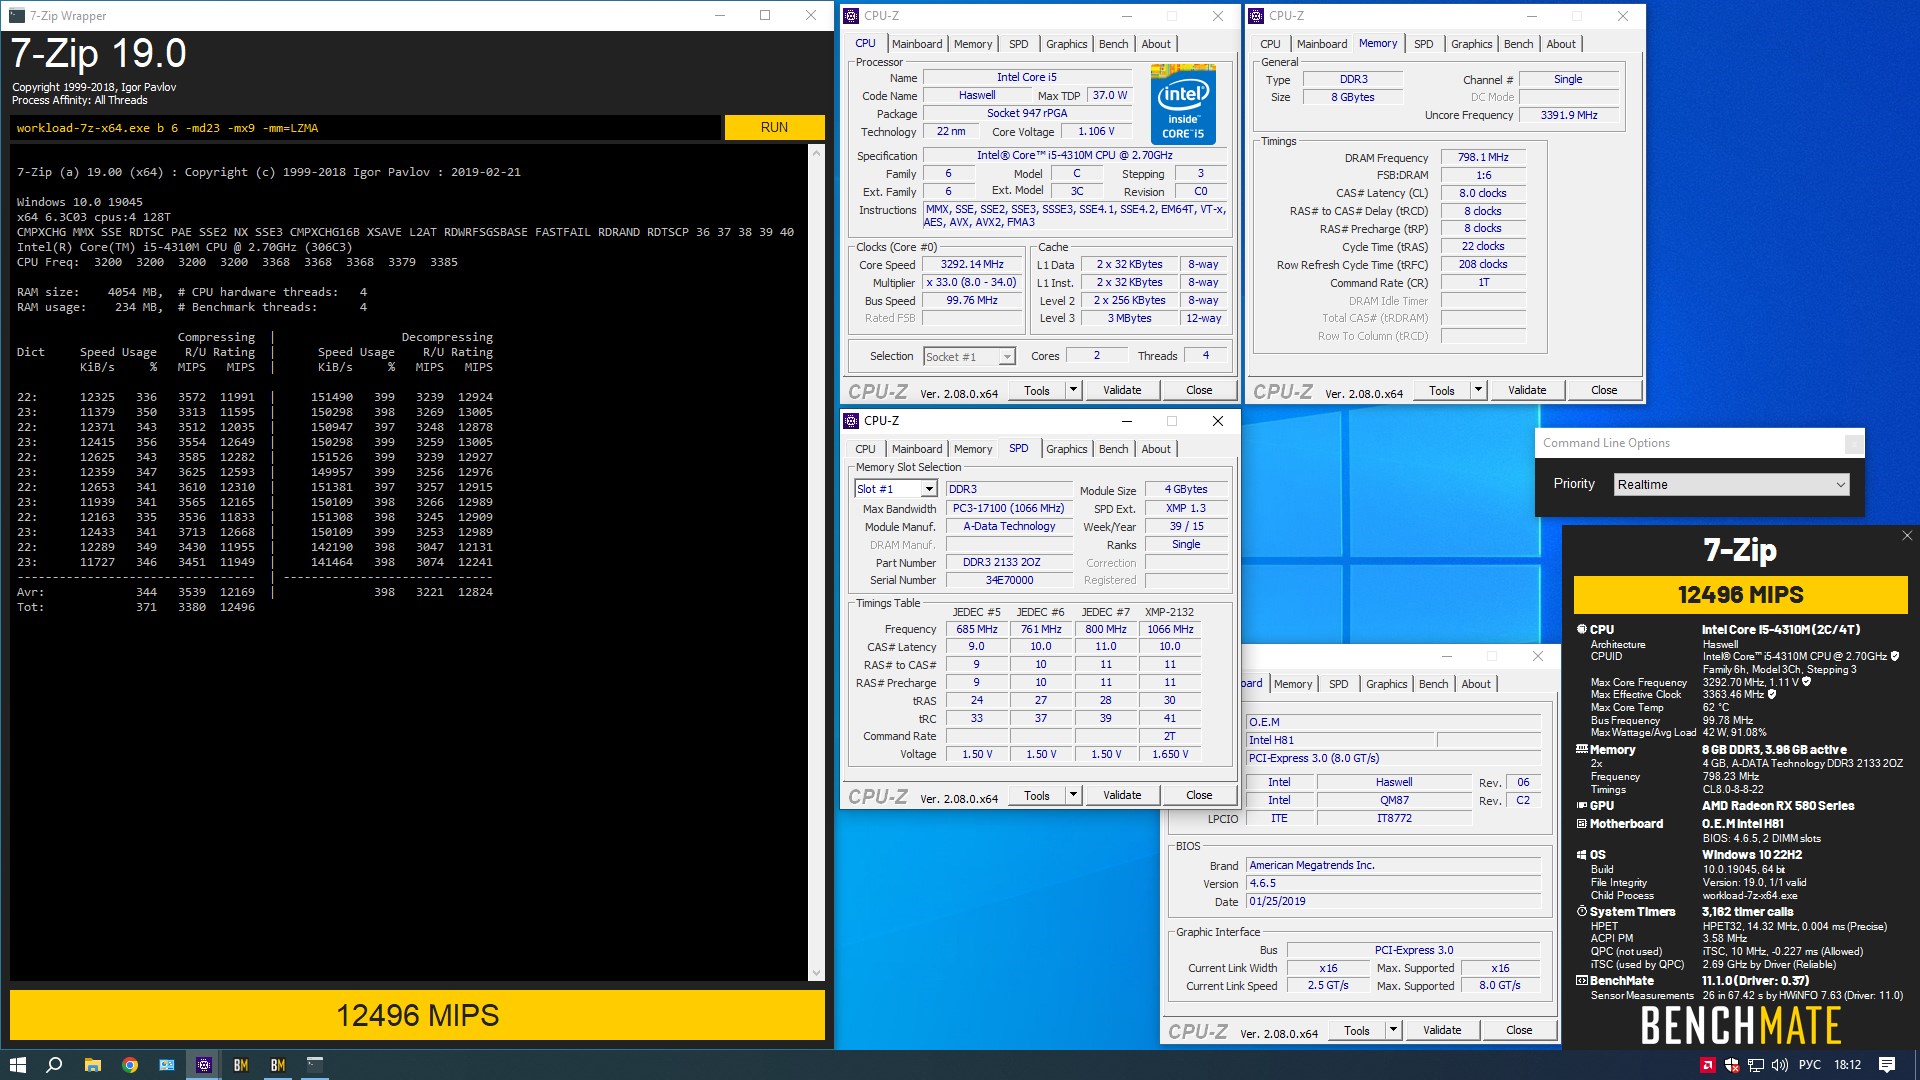This screenshot has height=1080, width=1920.
Task: Click the 18:12 taskbar clock
Action: point(1847,1065)
